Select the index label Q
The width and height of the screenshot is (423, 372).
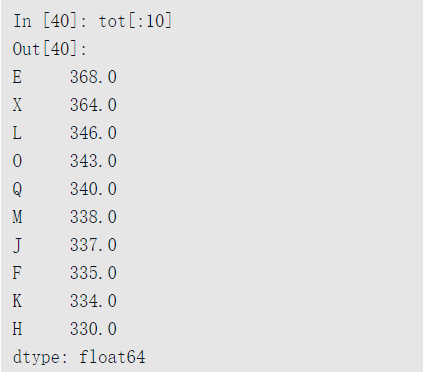click(x=17, y=189)
